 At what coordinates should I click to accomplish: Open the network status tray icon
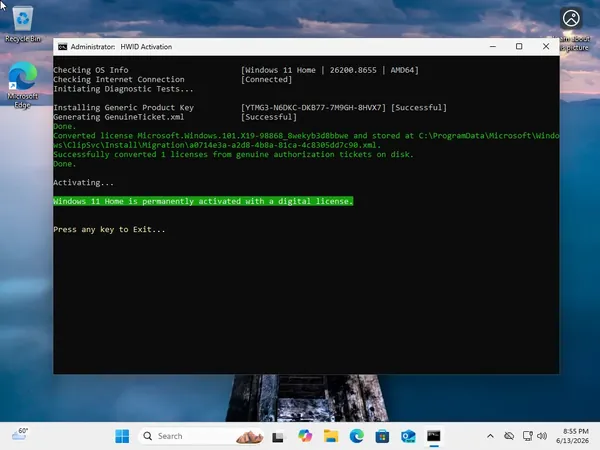pos(528,436)
